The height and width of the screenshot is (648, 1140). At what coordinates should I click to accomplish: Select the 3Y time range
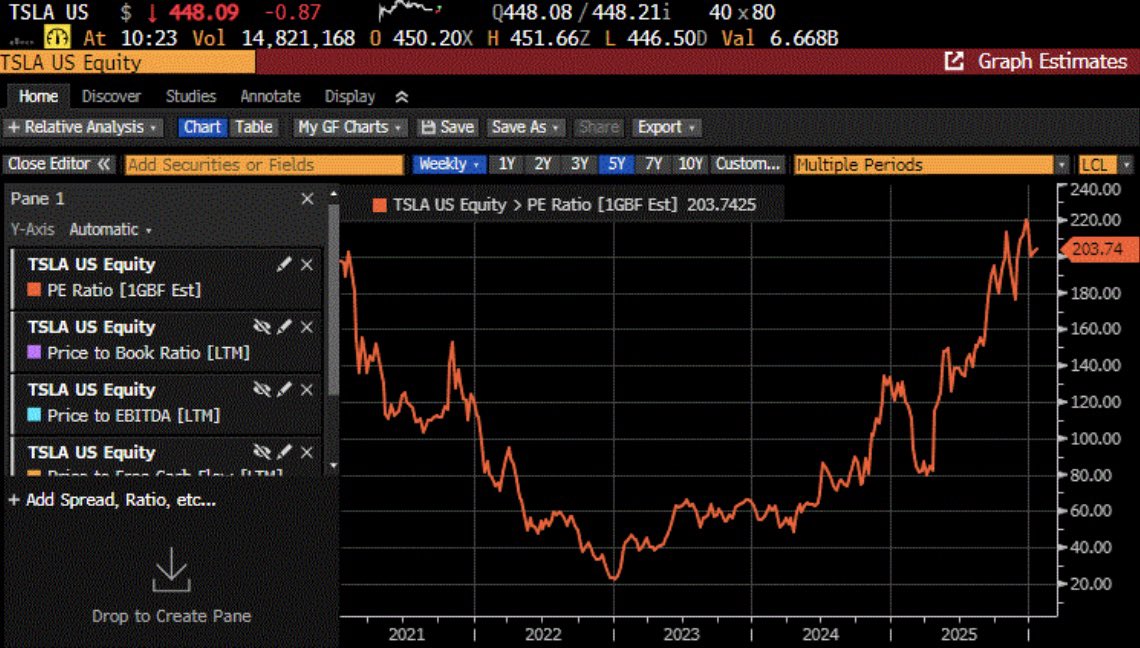click(579, 164)
